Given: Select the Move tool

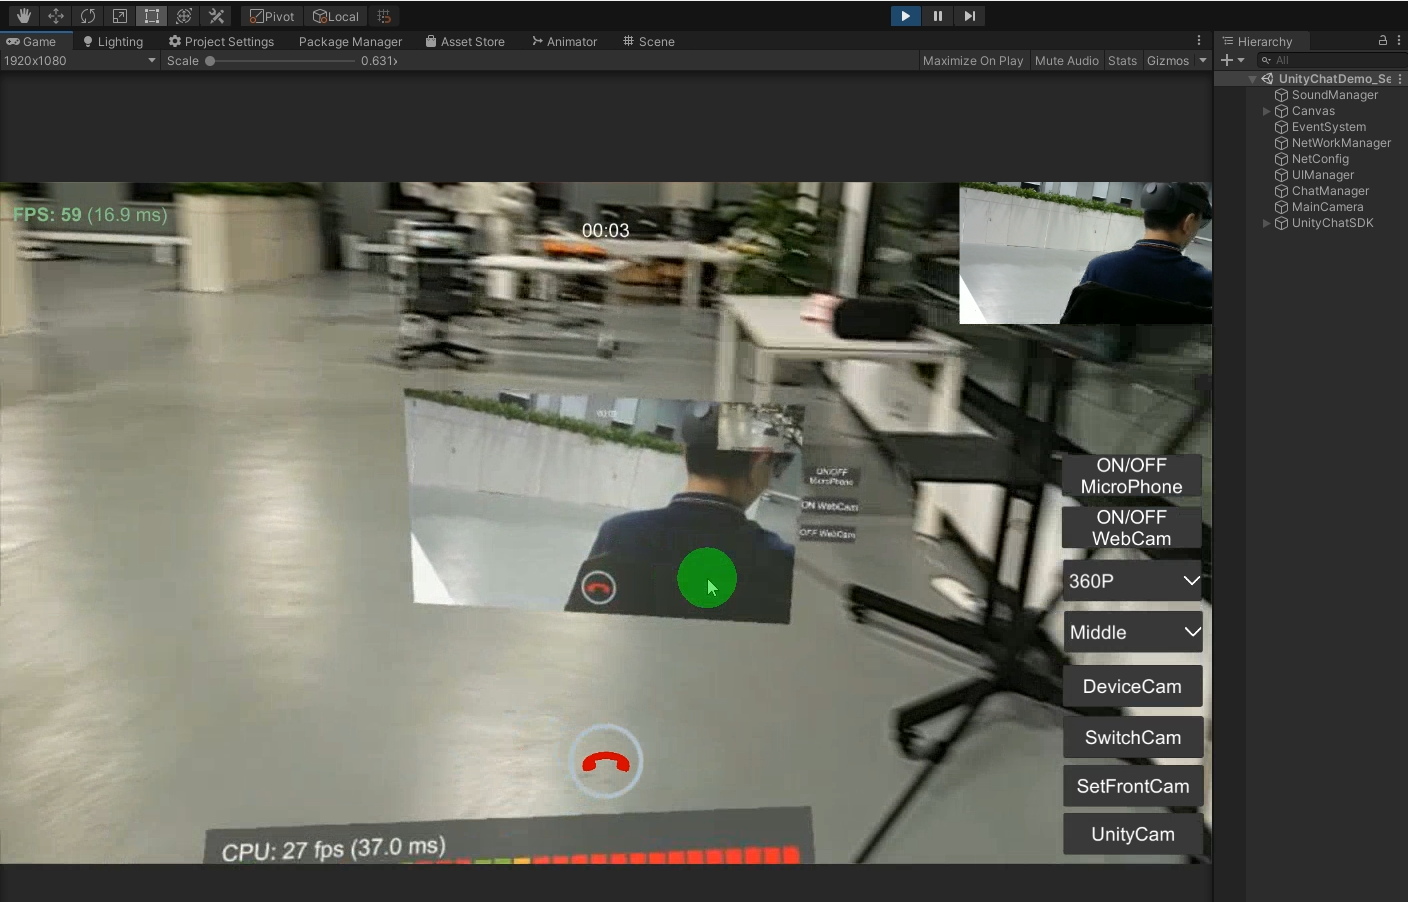Looking at the screenshot, I should [56, 16].
